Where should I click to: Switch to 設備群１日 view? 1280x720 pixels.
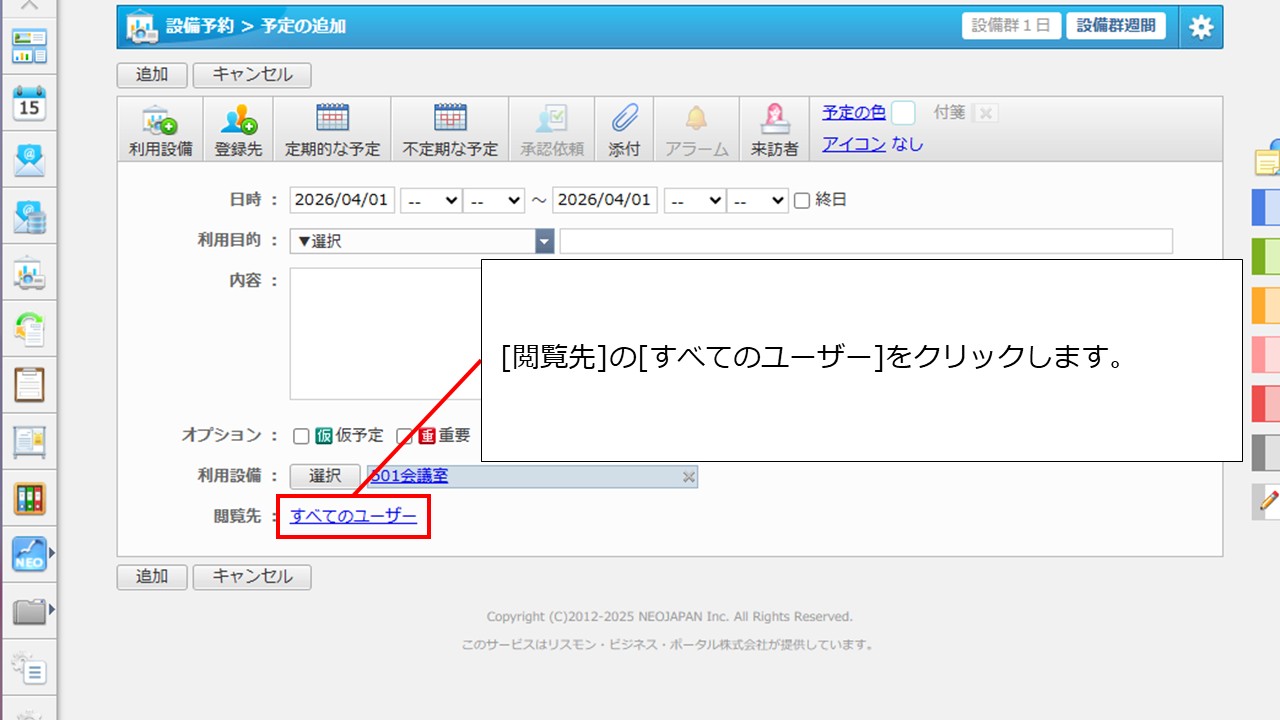pos(1011,26)
